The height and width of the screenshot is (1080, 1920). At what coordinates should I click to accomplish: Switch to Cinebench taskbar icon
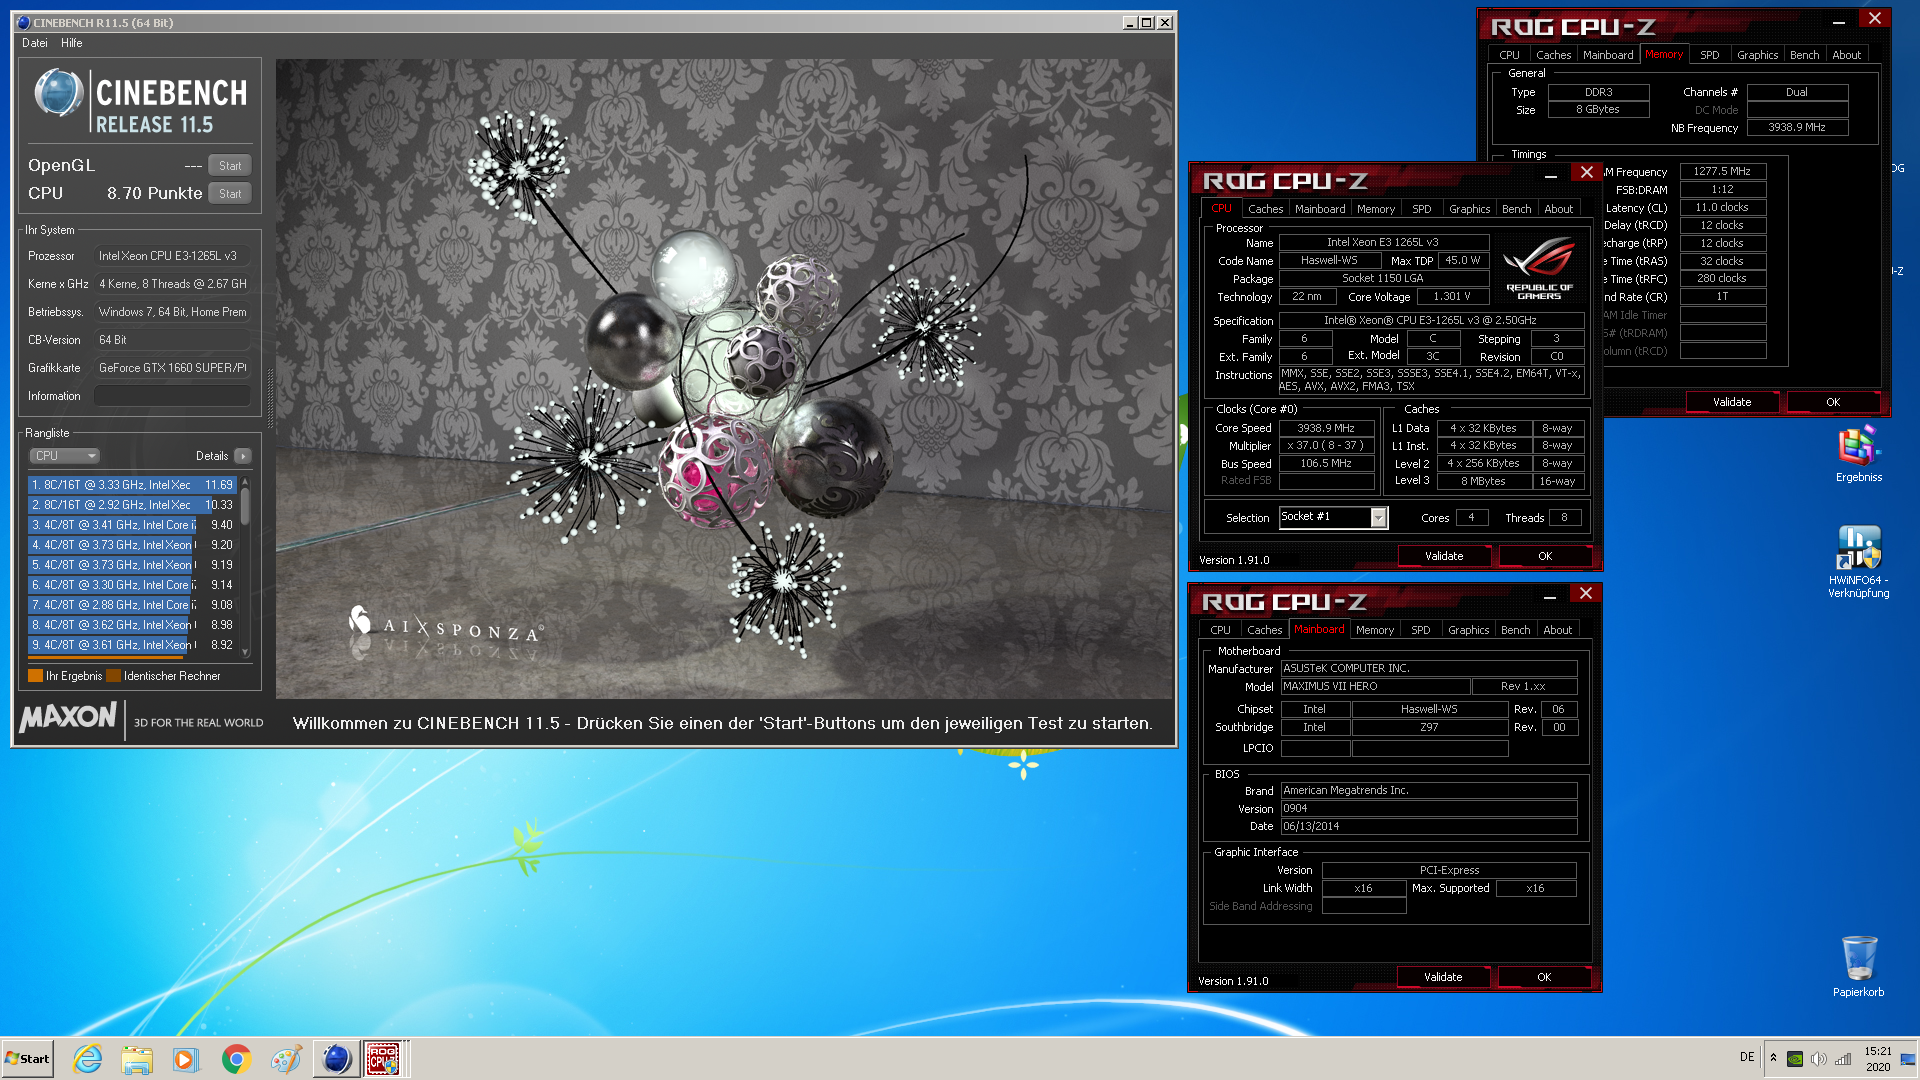(x=336, y=1059)
